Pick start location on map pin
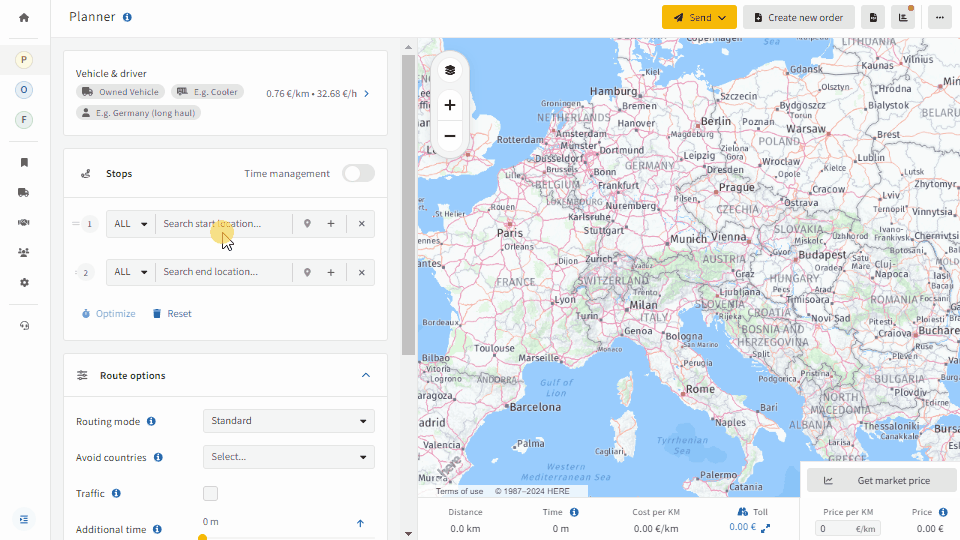 [307, 224]
